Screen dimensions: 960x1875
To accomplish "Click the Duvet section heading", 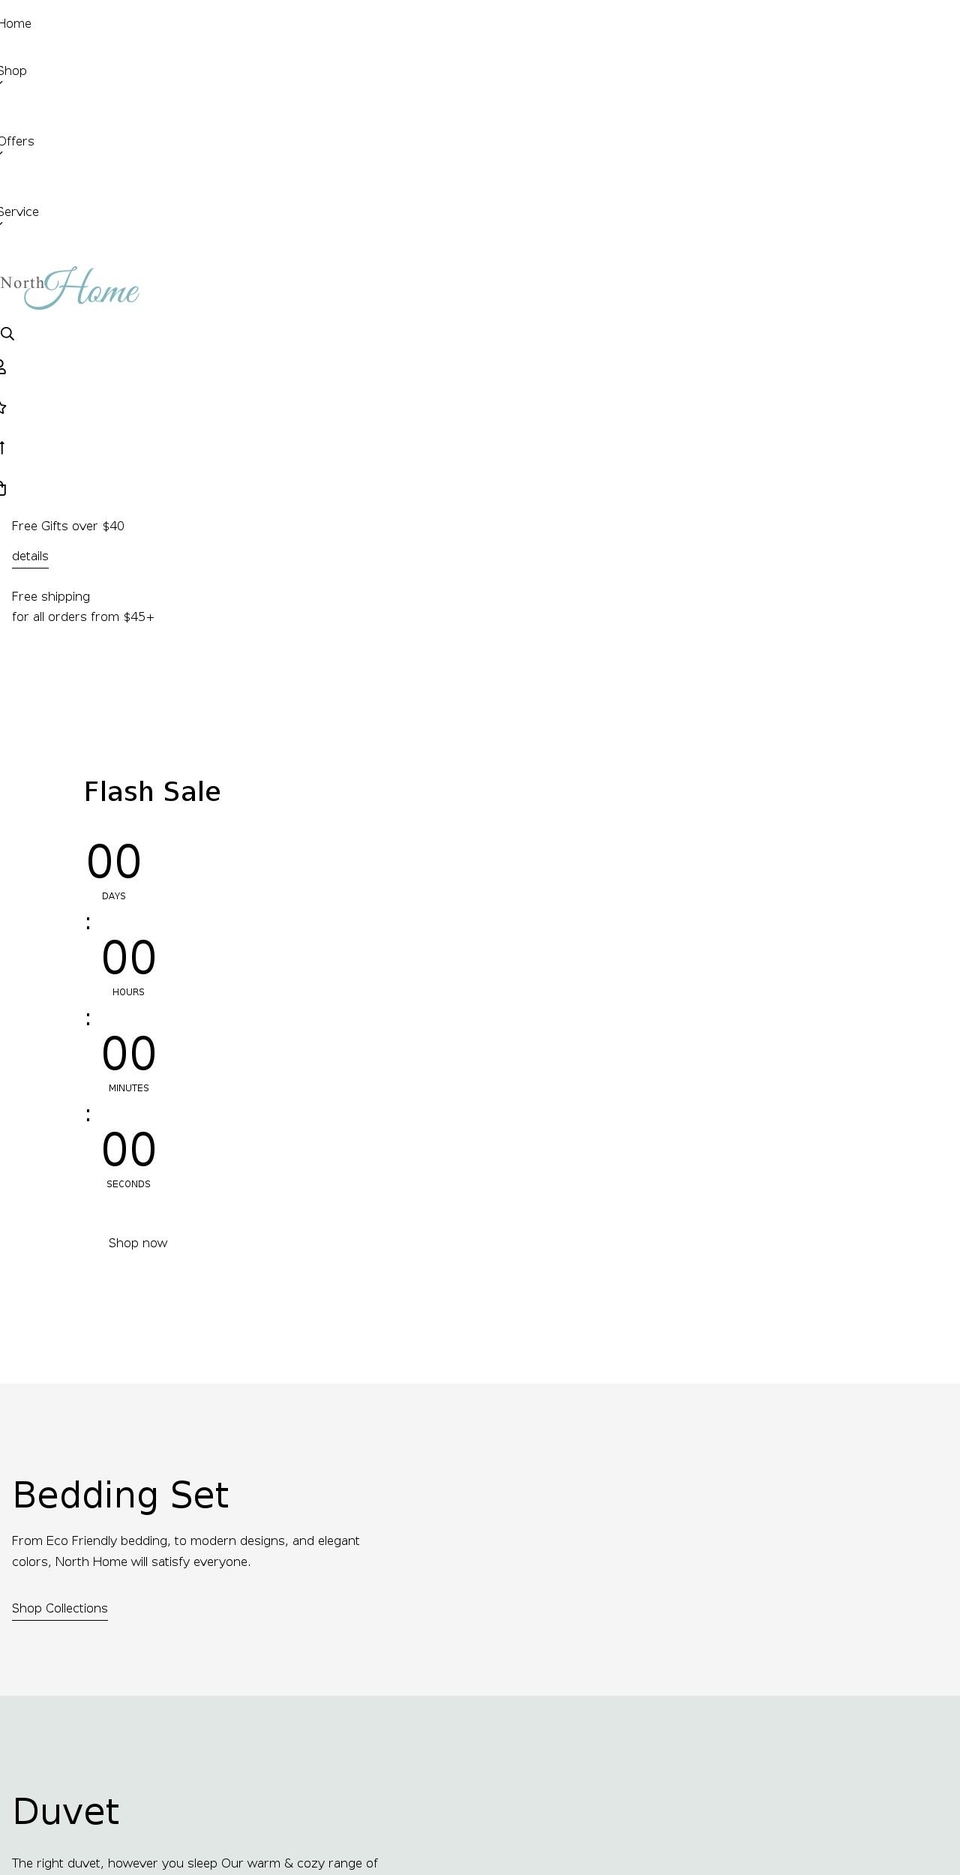I will point(66,1811).
